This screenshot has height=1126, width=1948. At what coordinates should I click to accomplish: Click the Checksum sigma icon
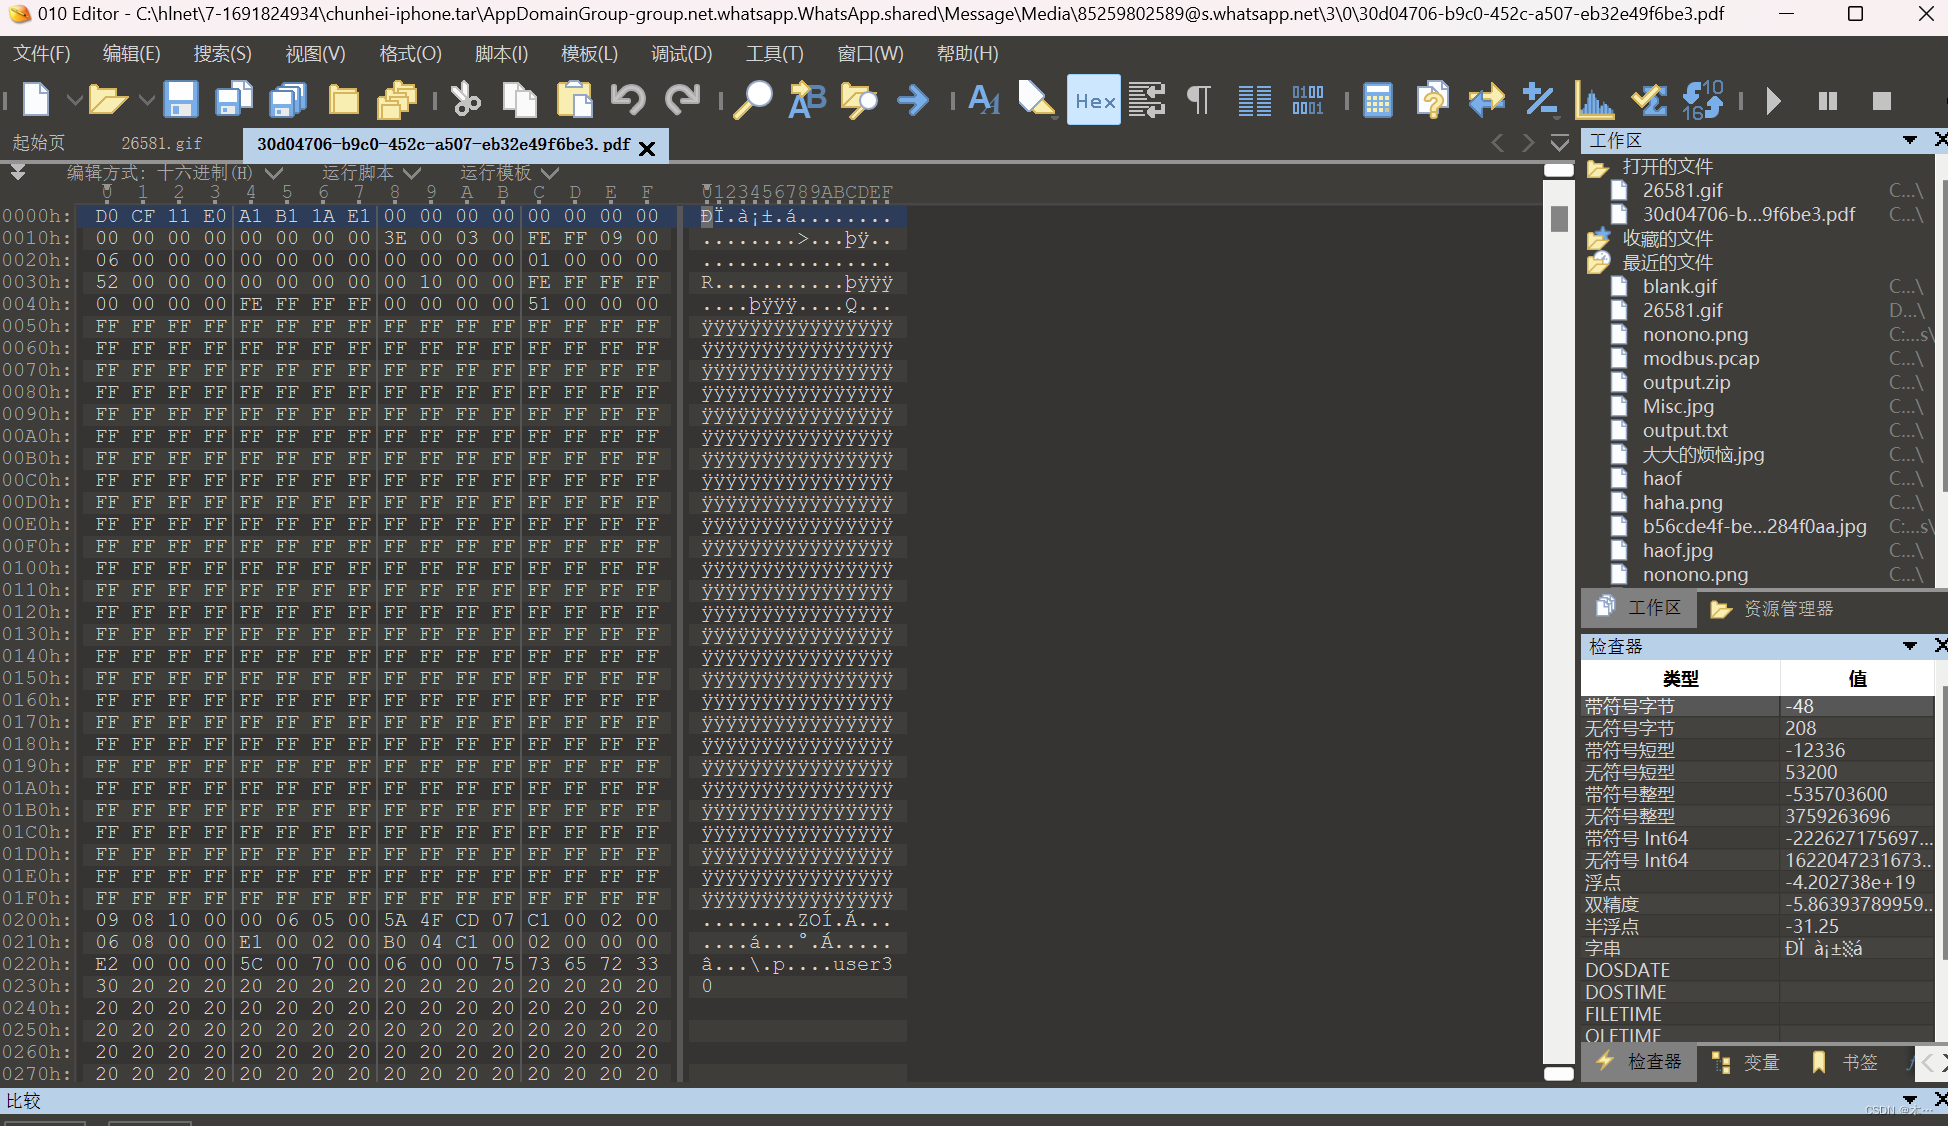[1648, 100]
